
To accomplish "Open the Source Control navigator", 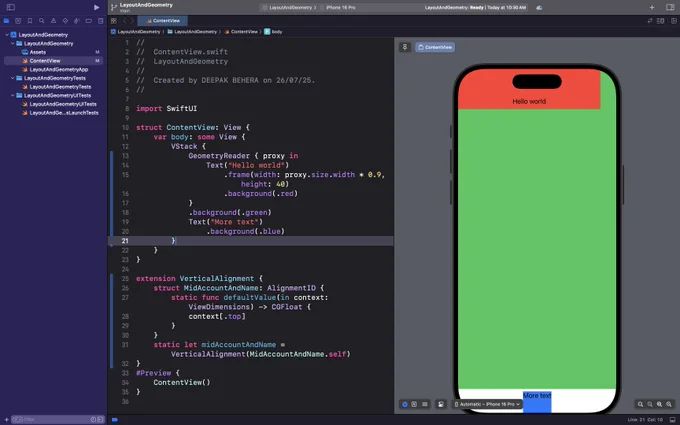I will point(18,20).
